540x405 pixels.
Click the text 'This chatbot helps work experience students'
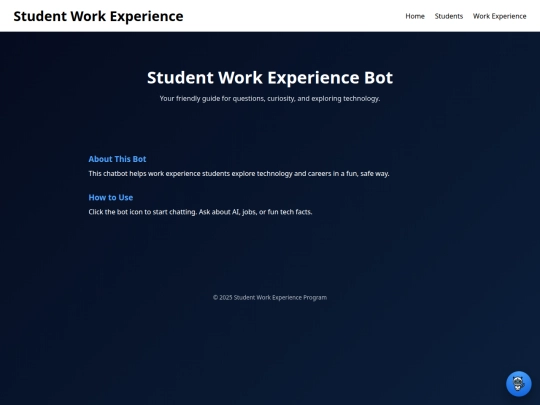coord(159,174)
